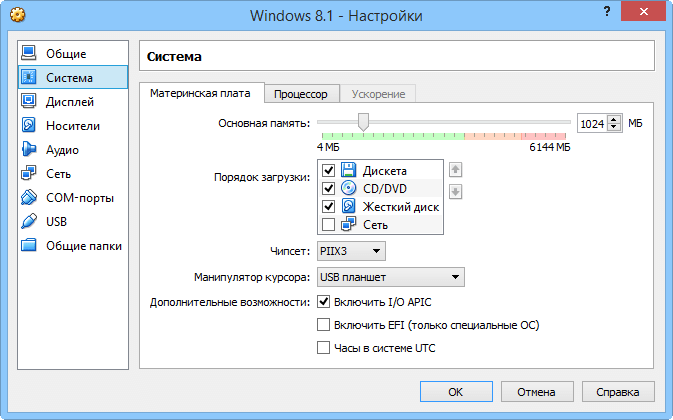This screenshot has height=420, width=673.
Task: Open Общие папки settings category
Action: click(73, 245)
